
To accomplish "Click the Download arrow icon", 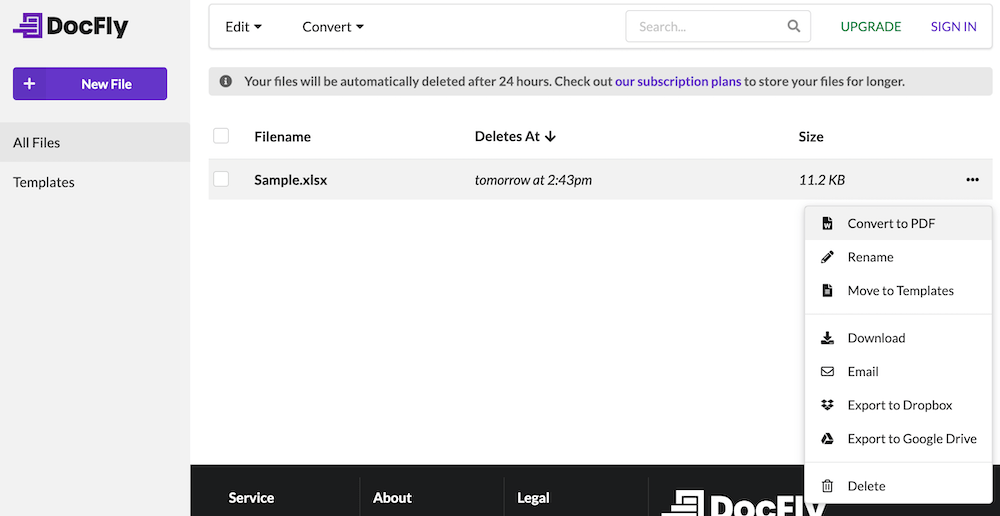I will point(827,338).
